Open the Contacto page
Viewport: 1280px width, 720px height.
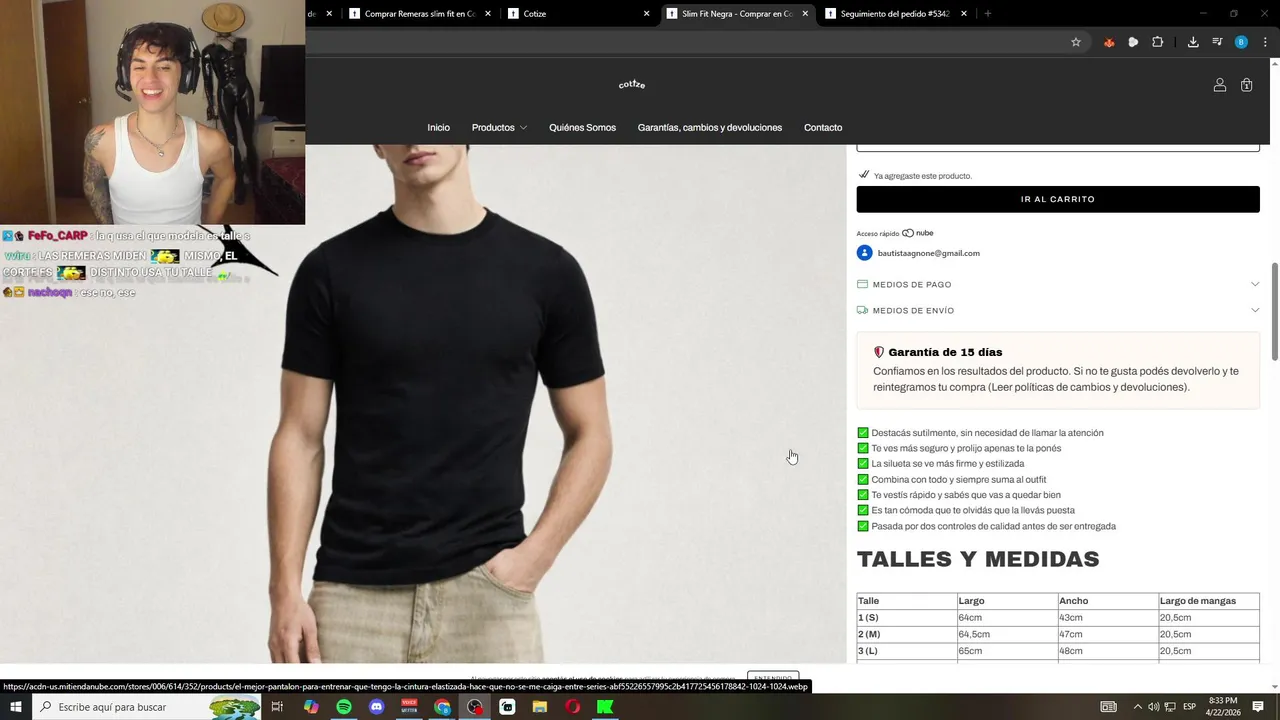[x=823, y=127]
